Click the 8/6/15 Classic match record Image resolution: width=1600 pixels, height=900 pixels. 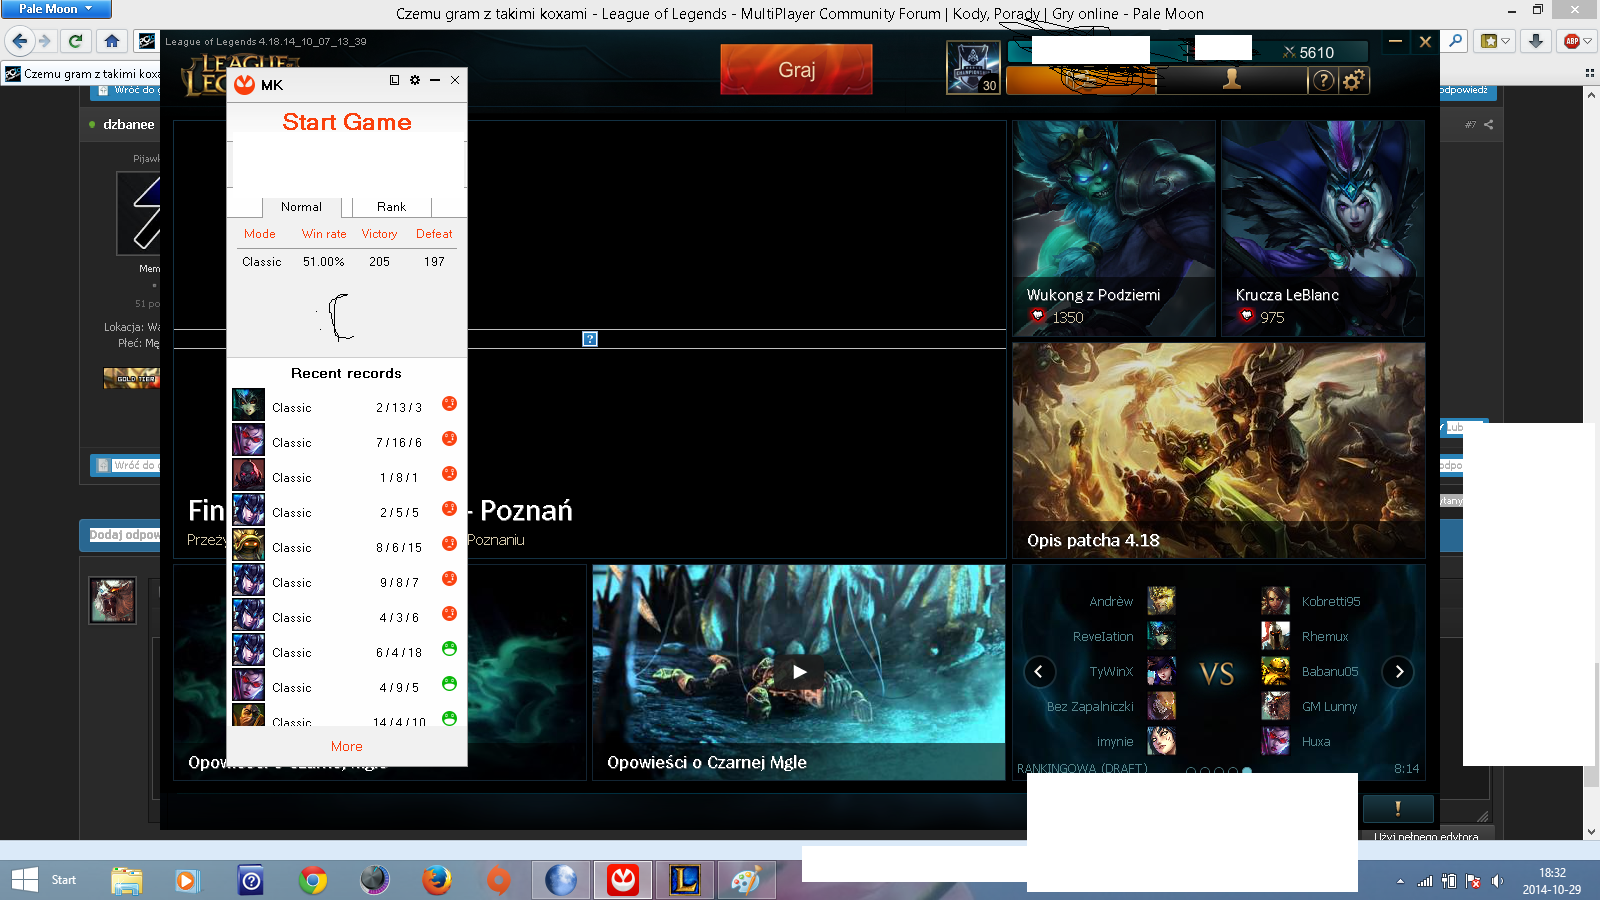pos(346,545)
